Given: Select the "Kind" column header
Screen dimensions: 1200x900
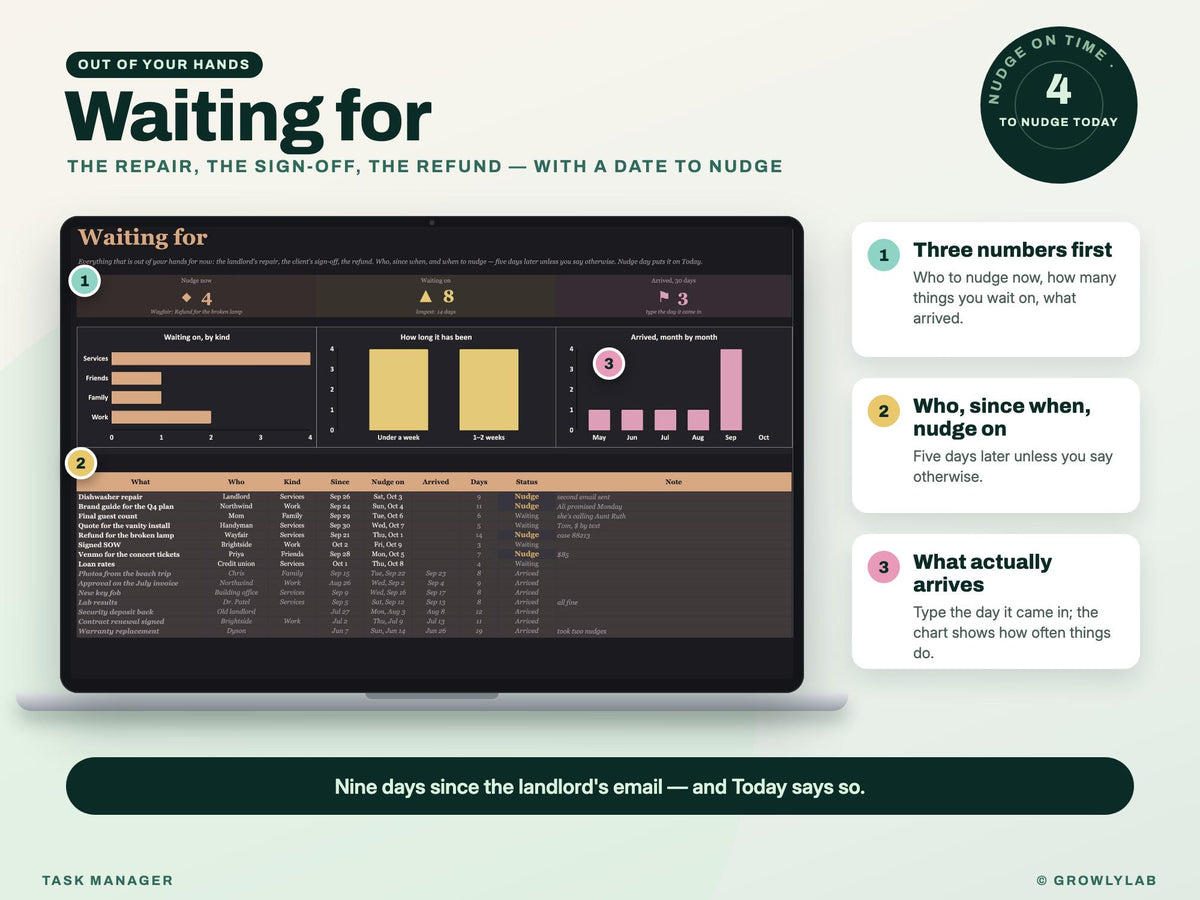Looking at the screenshot, I should tap(292, 482).
